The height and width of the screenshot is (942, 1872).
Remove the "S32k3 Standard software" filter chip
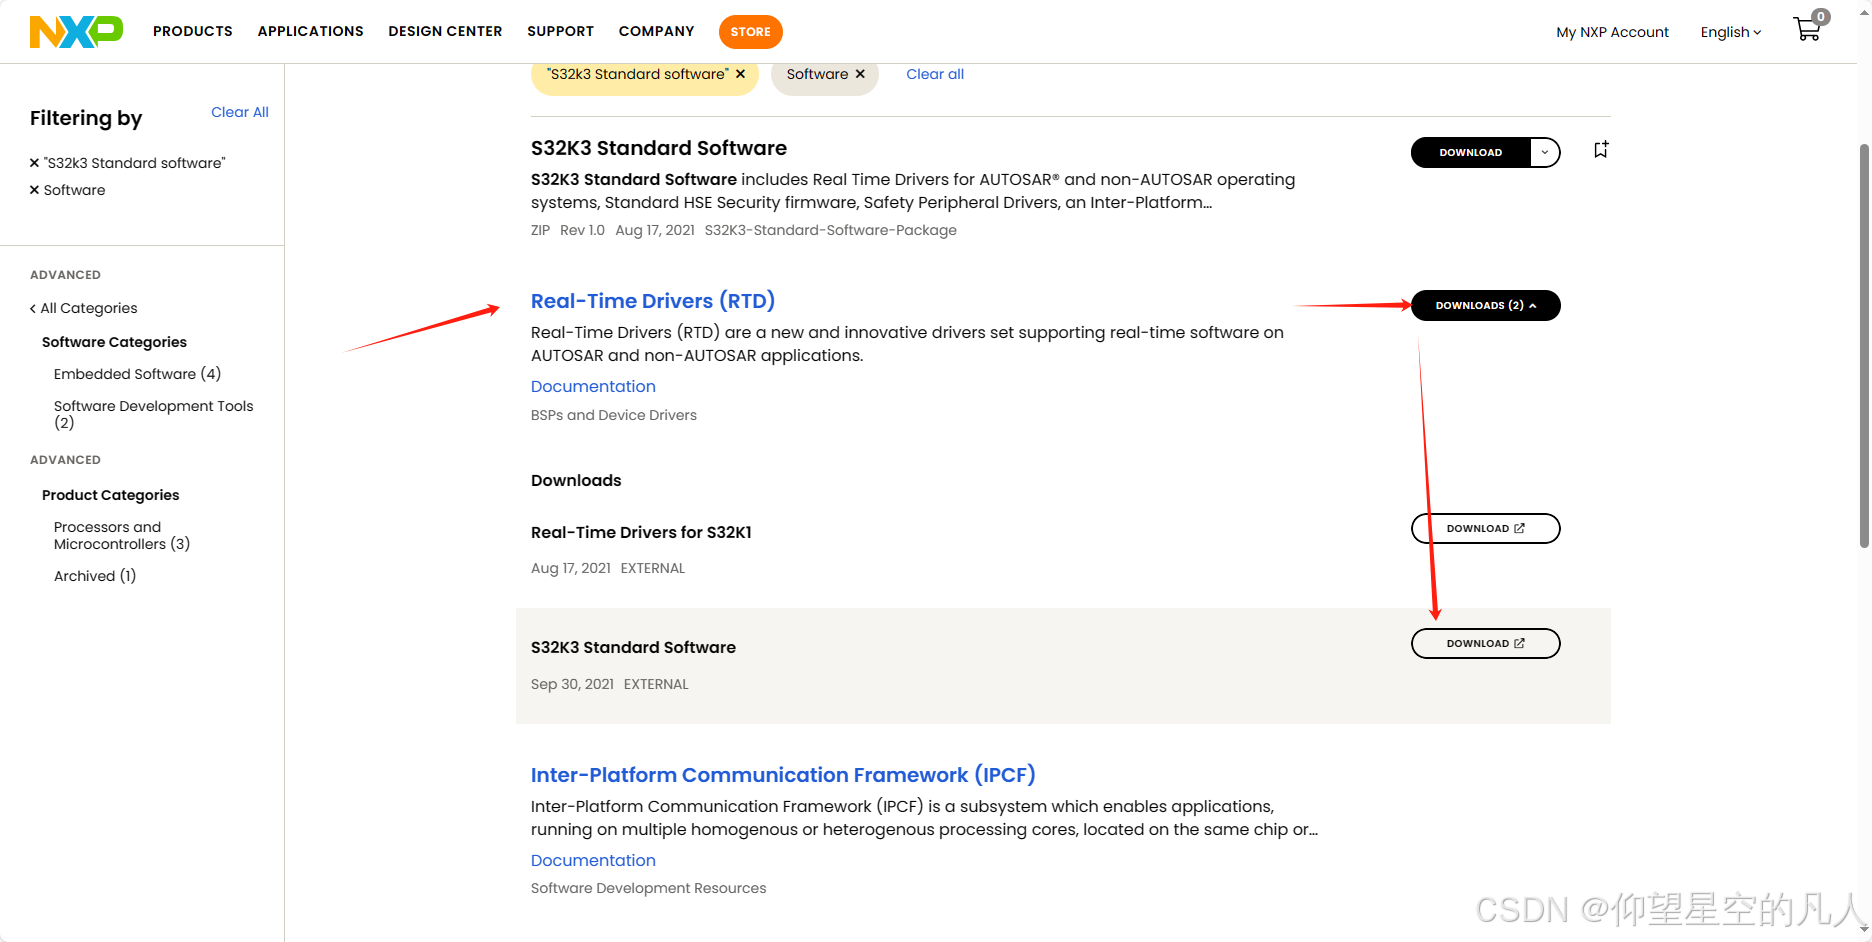coord(740,74)
